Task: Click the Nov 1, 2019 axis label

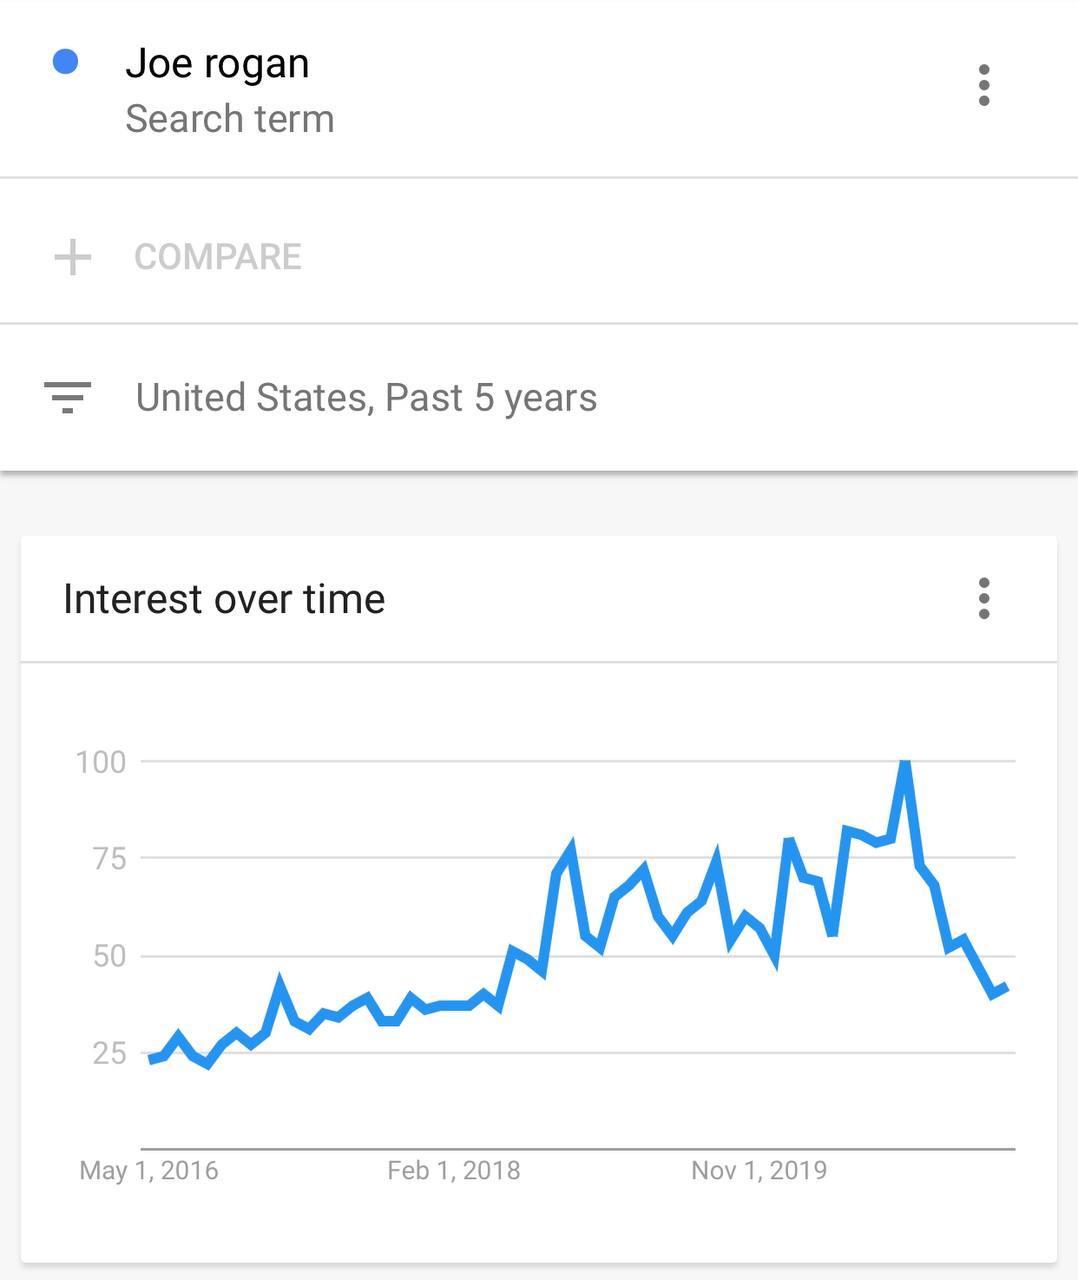Action: coord(759,1170)
